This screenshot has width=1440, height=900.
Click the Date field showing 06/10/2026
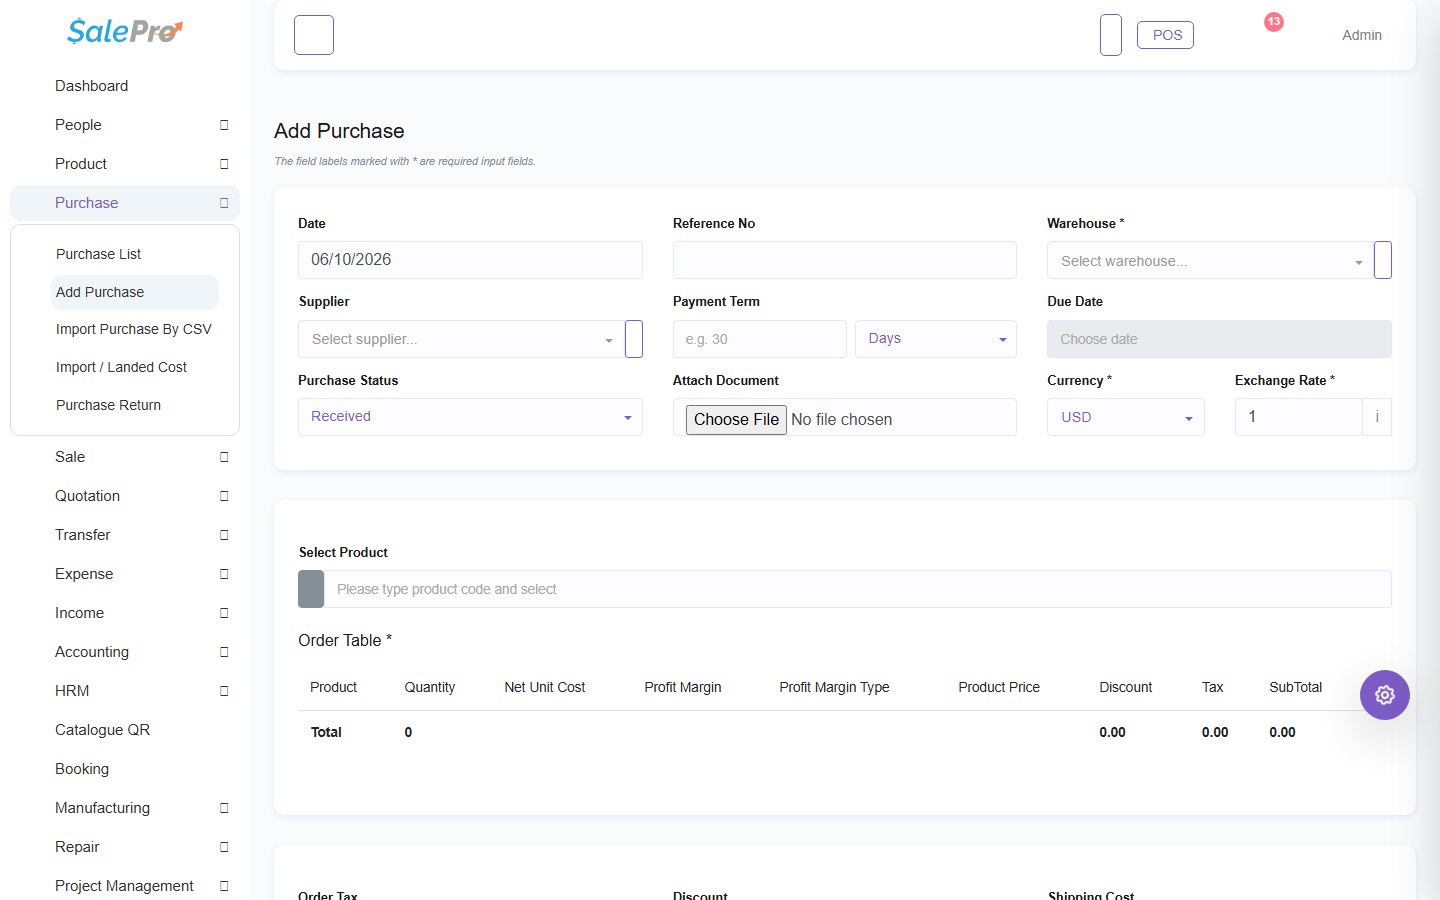click(470, 260)
